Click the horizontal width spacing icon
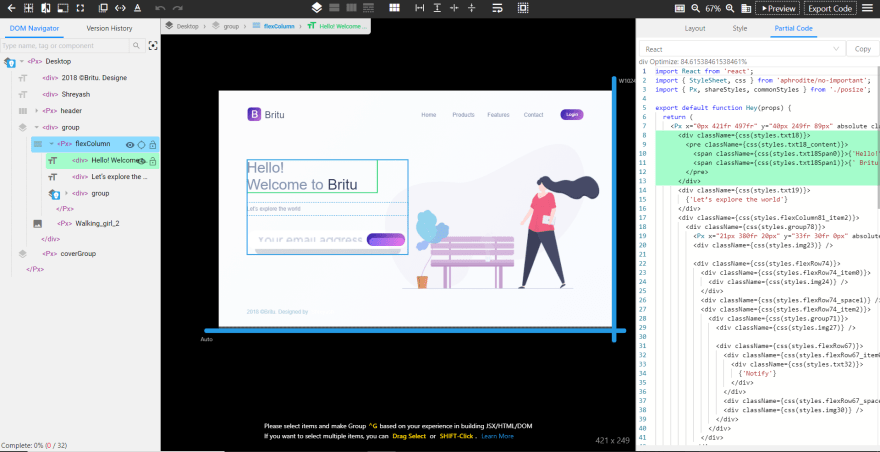880x452 pixels. [420, 8]
